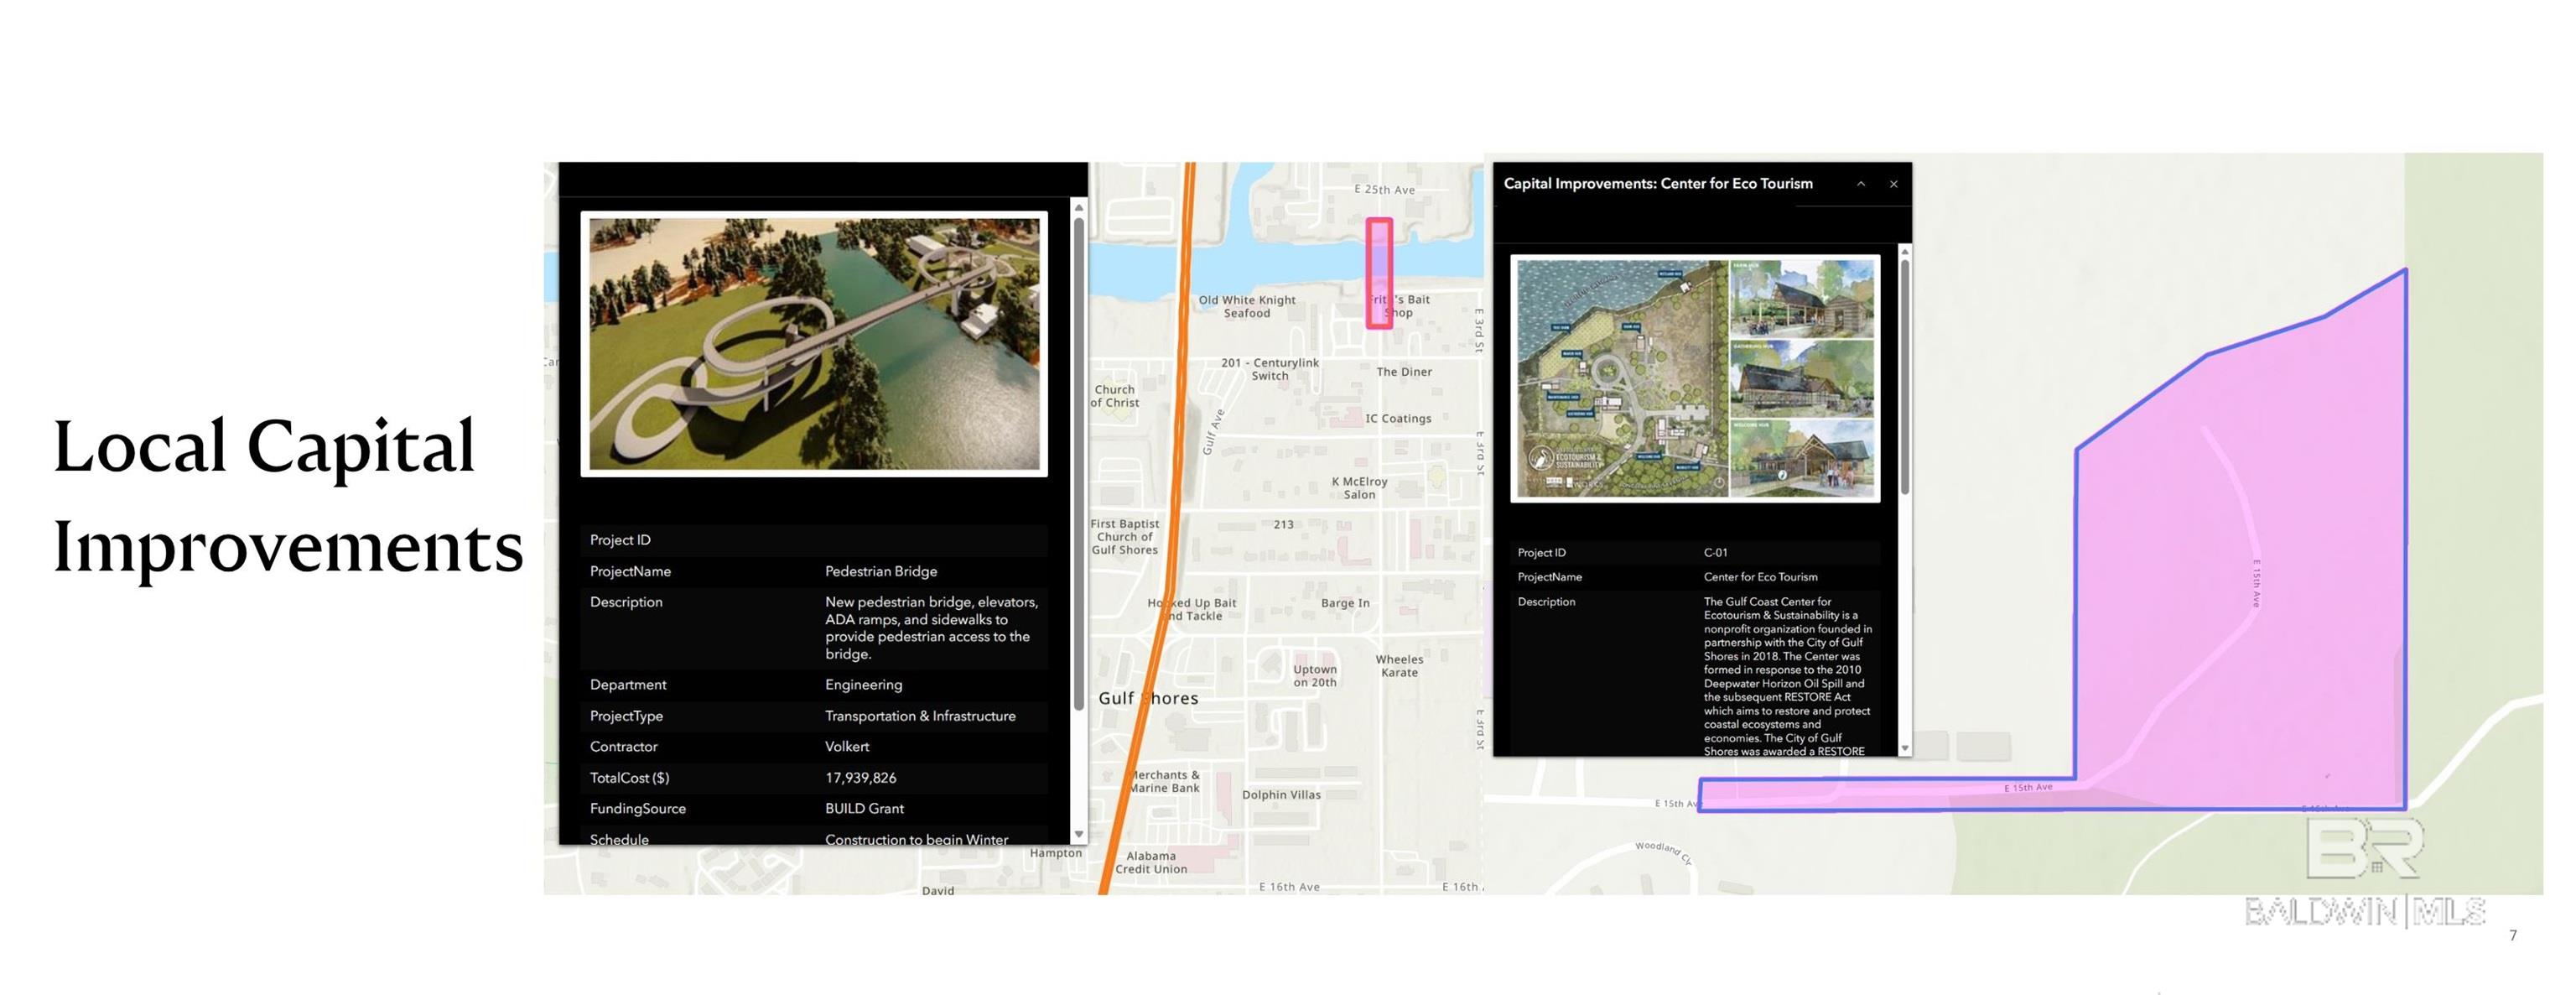This screenshot has width=2576, height=995.
Task: Click the Gulf Shores city label
Action: click(1148, 698)
